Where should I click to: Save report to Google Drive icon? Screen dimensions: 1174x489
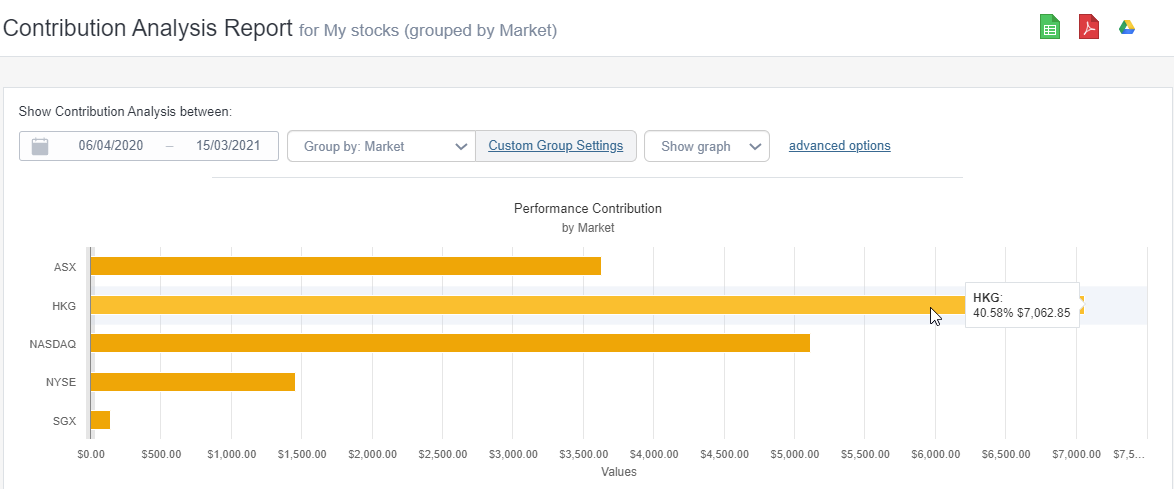pyautogui.click(x=1127, y=27)
